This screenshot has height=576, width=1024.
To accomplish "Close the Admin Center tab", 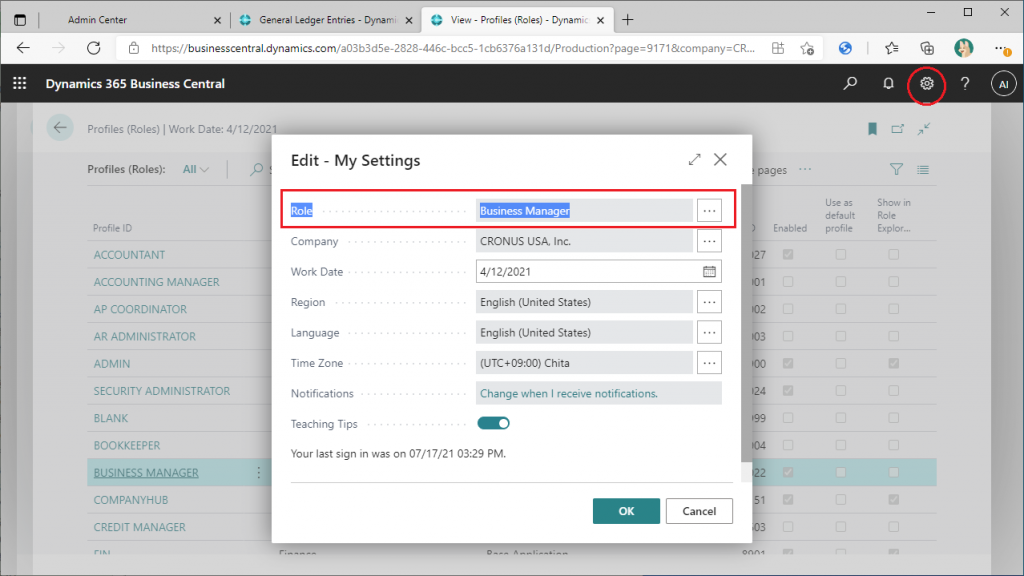I will tap(217, 20).
